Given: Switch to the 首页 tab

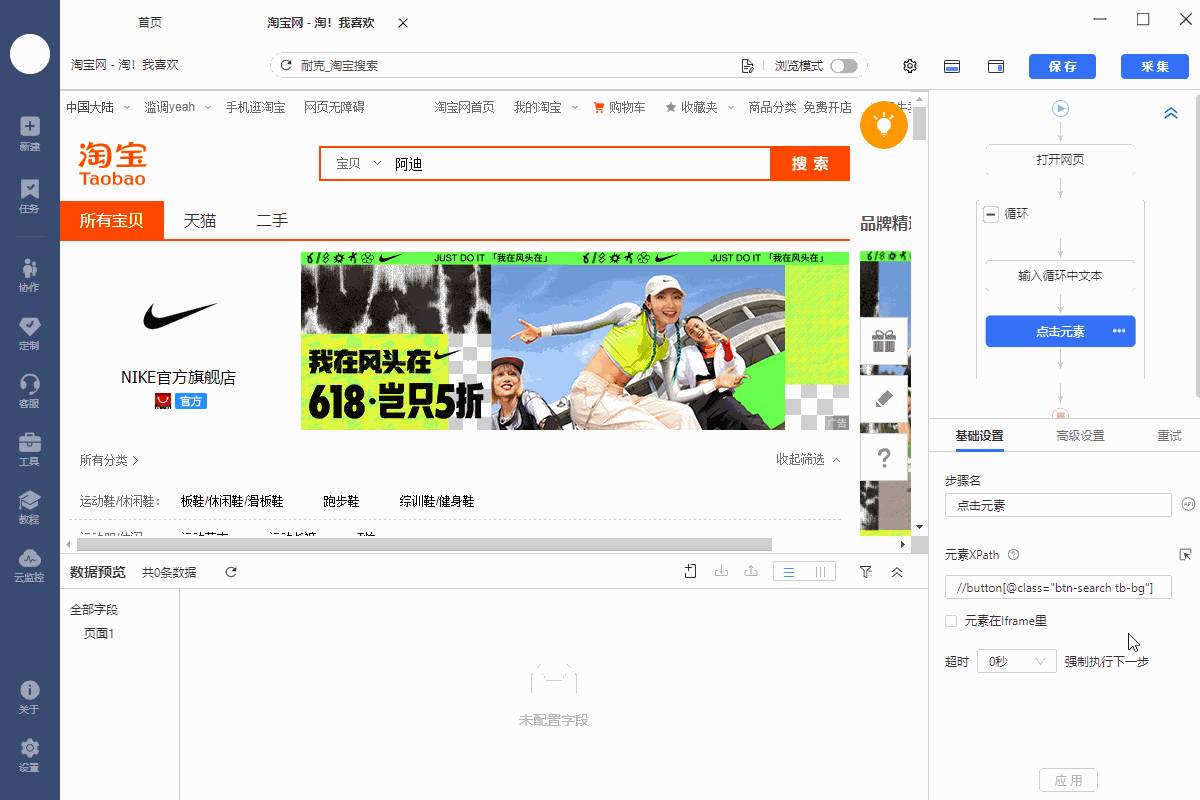Looking at the screenshot, I should coord(150,23).
